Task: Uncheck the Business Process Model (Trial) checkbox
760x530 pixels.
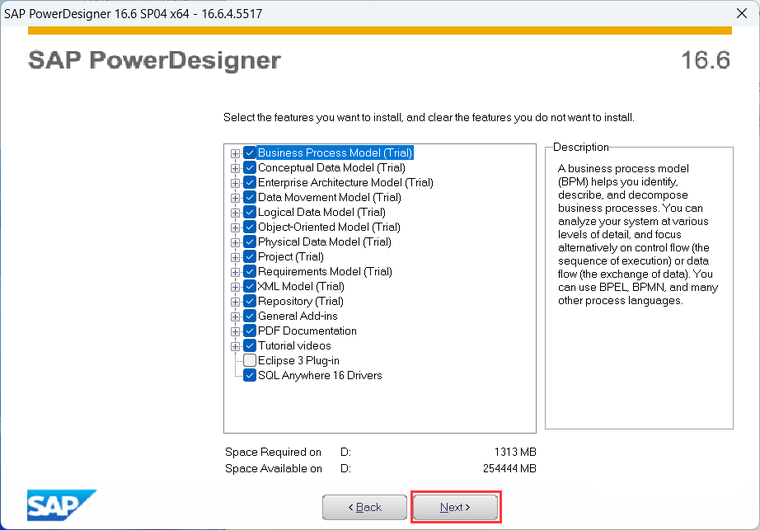Action: point(250,153)
